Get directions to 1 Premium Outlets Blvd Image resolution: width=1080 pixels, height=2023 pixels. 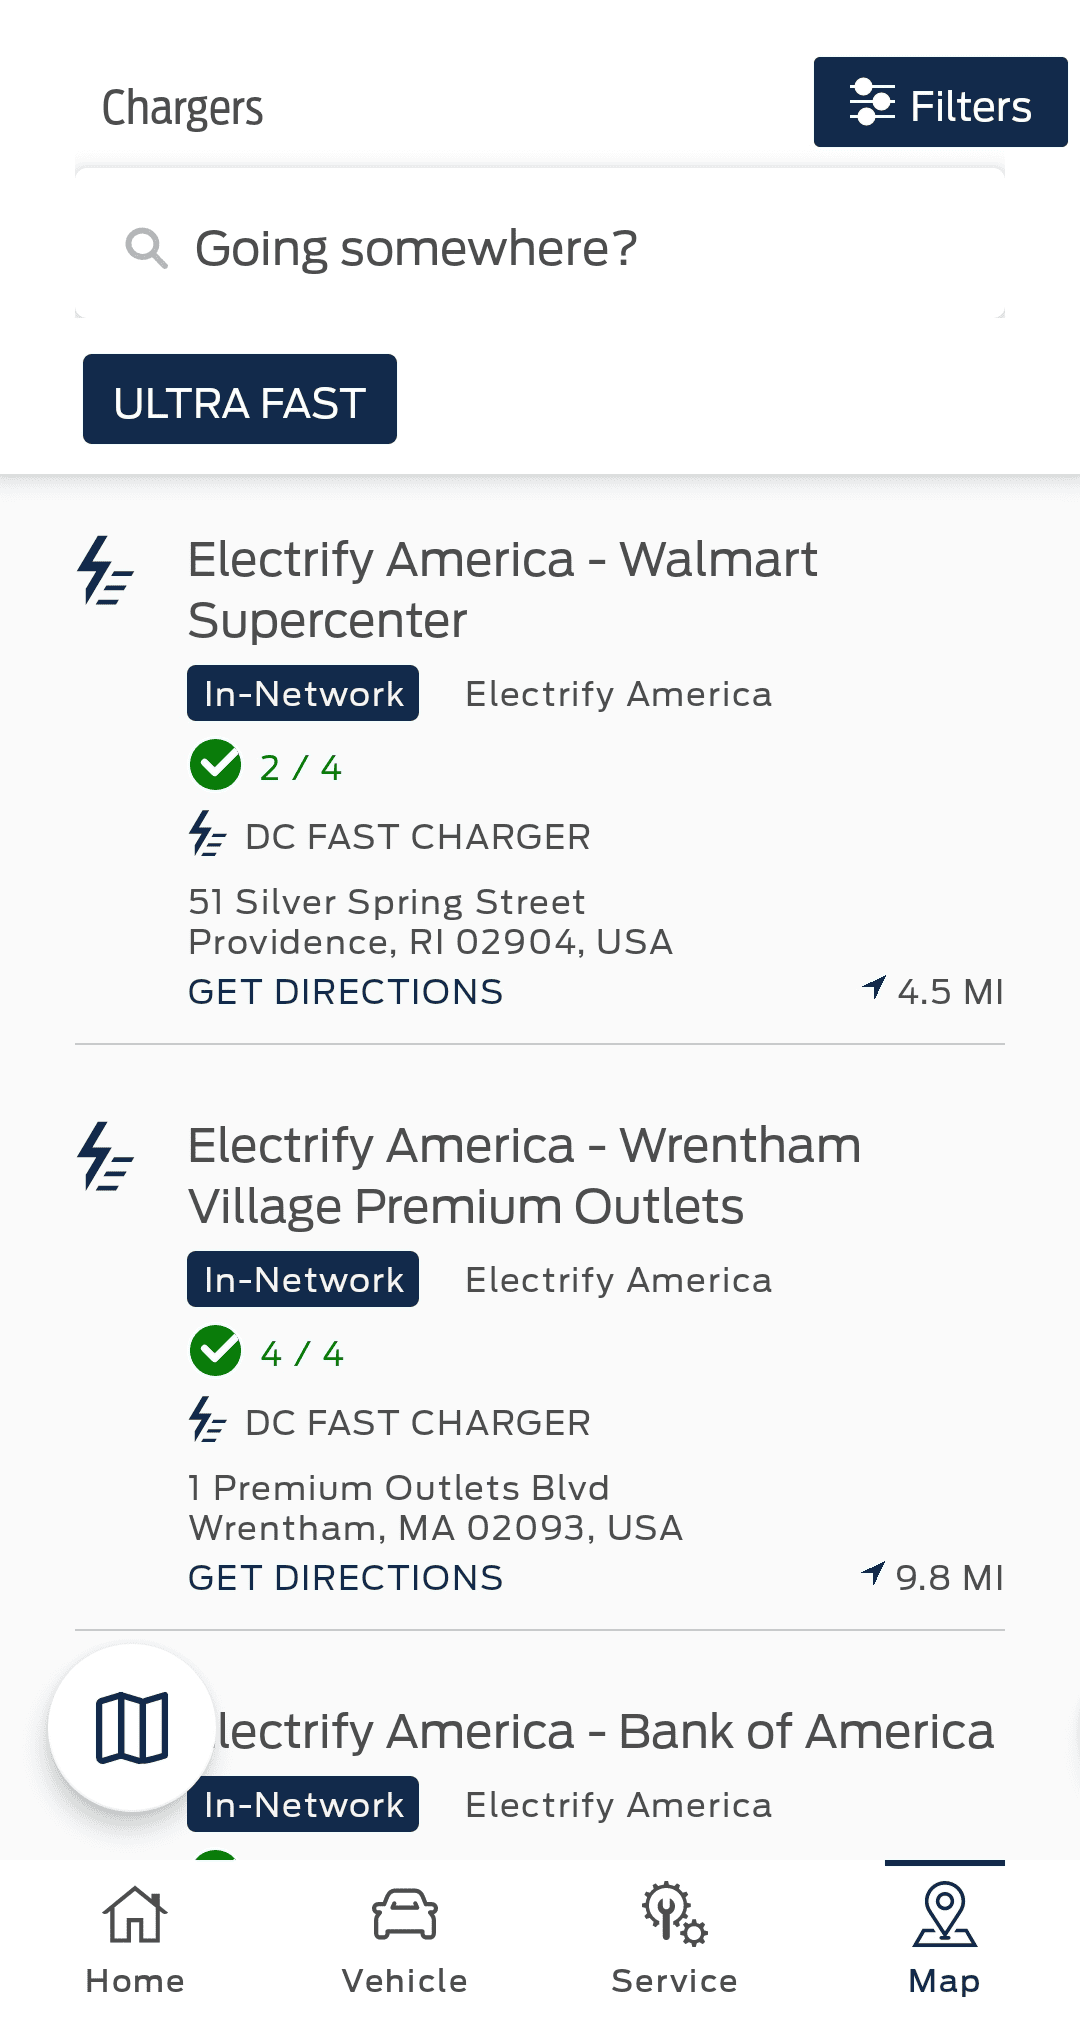(345, 1578)
